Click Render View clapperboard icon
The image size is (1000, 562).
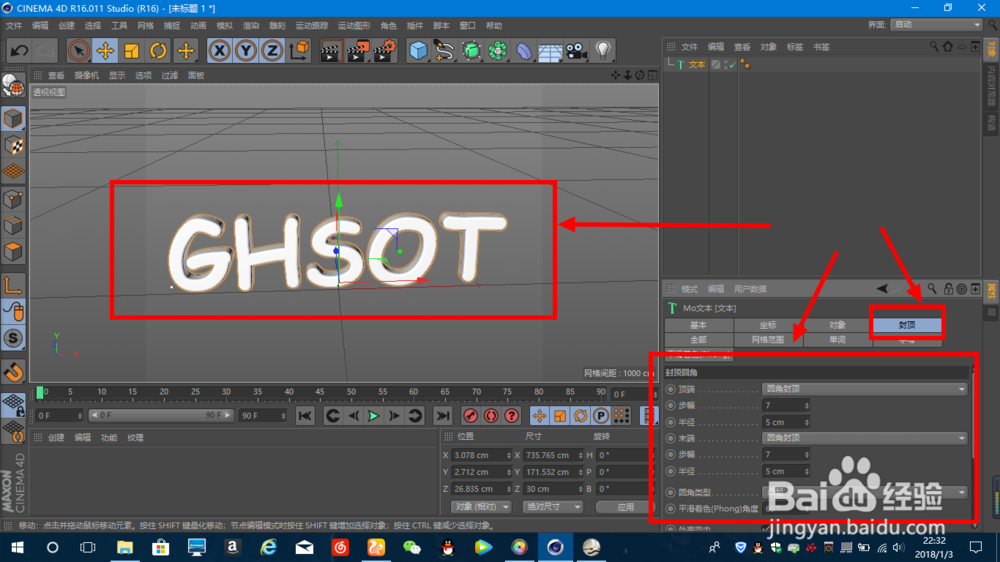coord(330,50)
